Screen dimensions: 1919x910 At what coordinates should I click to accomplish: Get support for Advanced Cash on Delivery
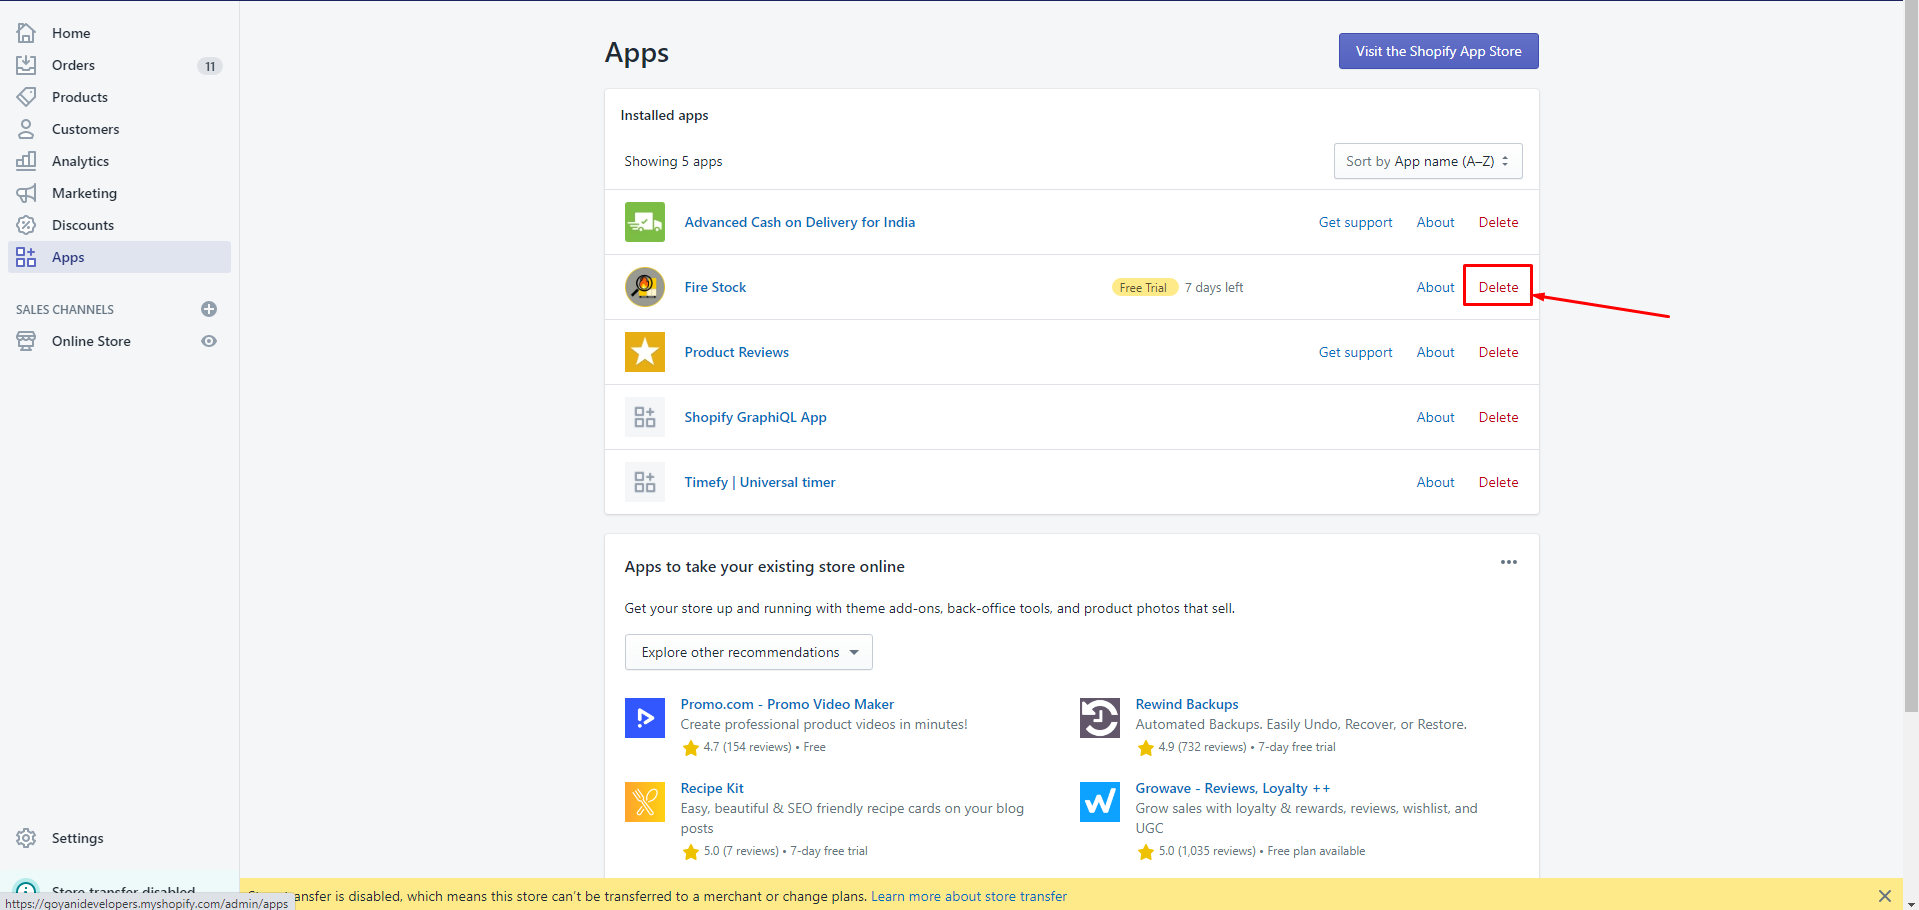[x=1355, y=222]
